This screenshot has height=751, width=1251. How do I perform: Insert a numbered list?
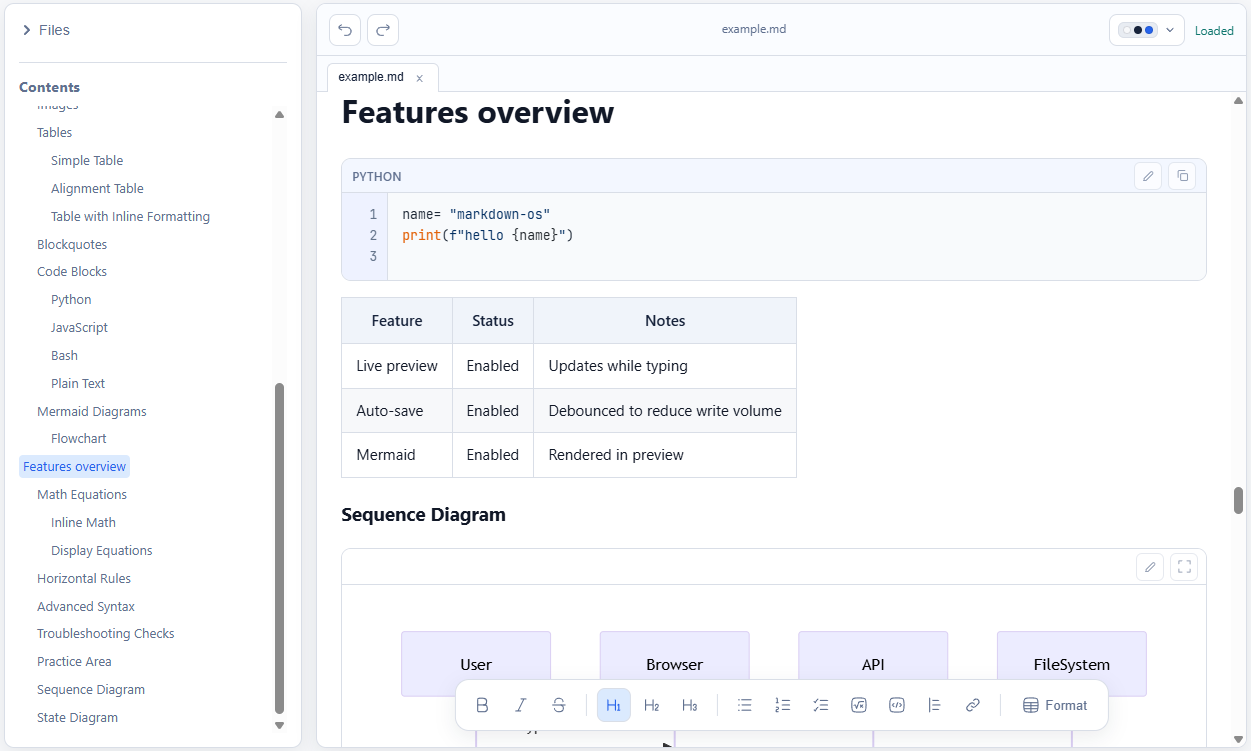[x=782, y=705]
